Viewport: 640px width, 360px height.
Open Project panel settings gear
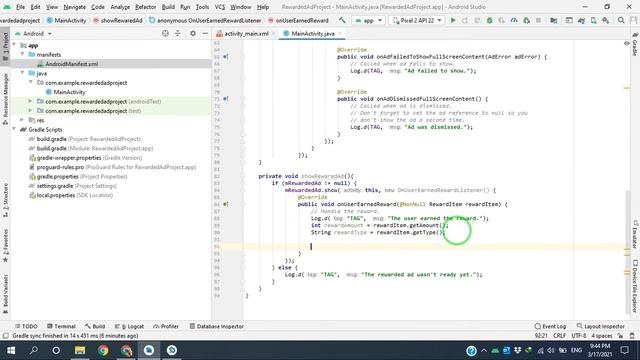click(x=193, y=33)
